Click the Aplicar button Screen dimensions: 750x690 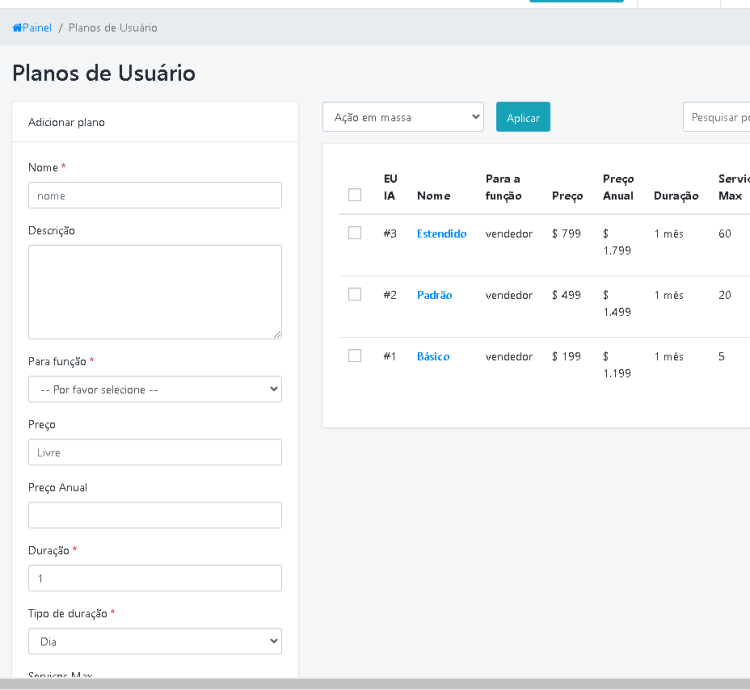(x=523, y=117)
